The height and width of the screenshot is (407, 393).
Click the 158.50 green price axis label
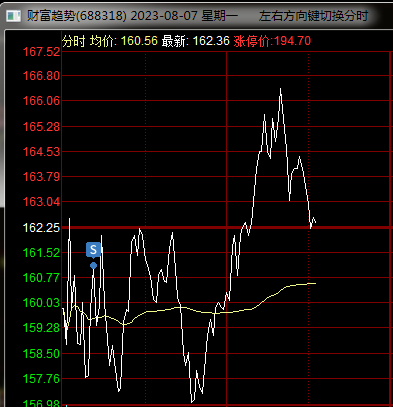(41, 354)
